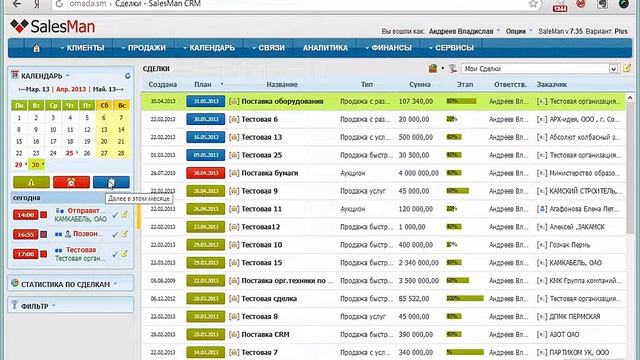Open the ФИНАНСЫ menu
The height and width of the screenshot is (360, 640).
tap(388, 48)
